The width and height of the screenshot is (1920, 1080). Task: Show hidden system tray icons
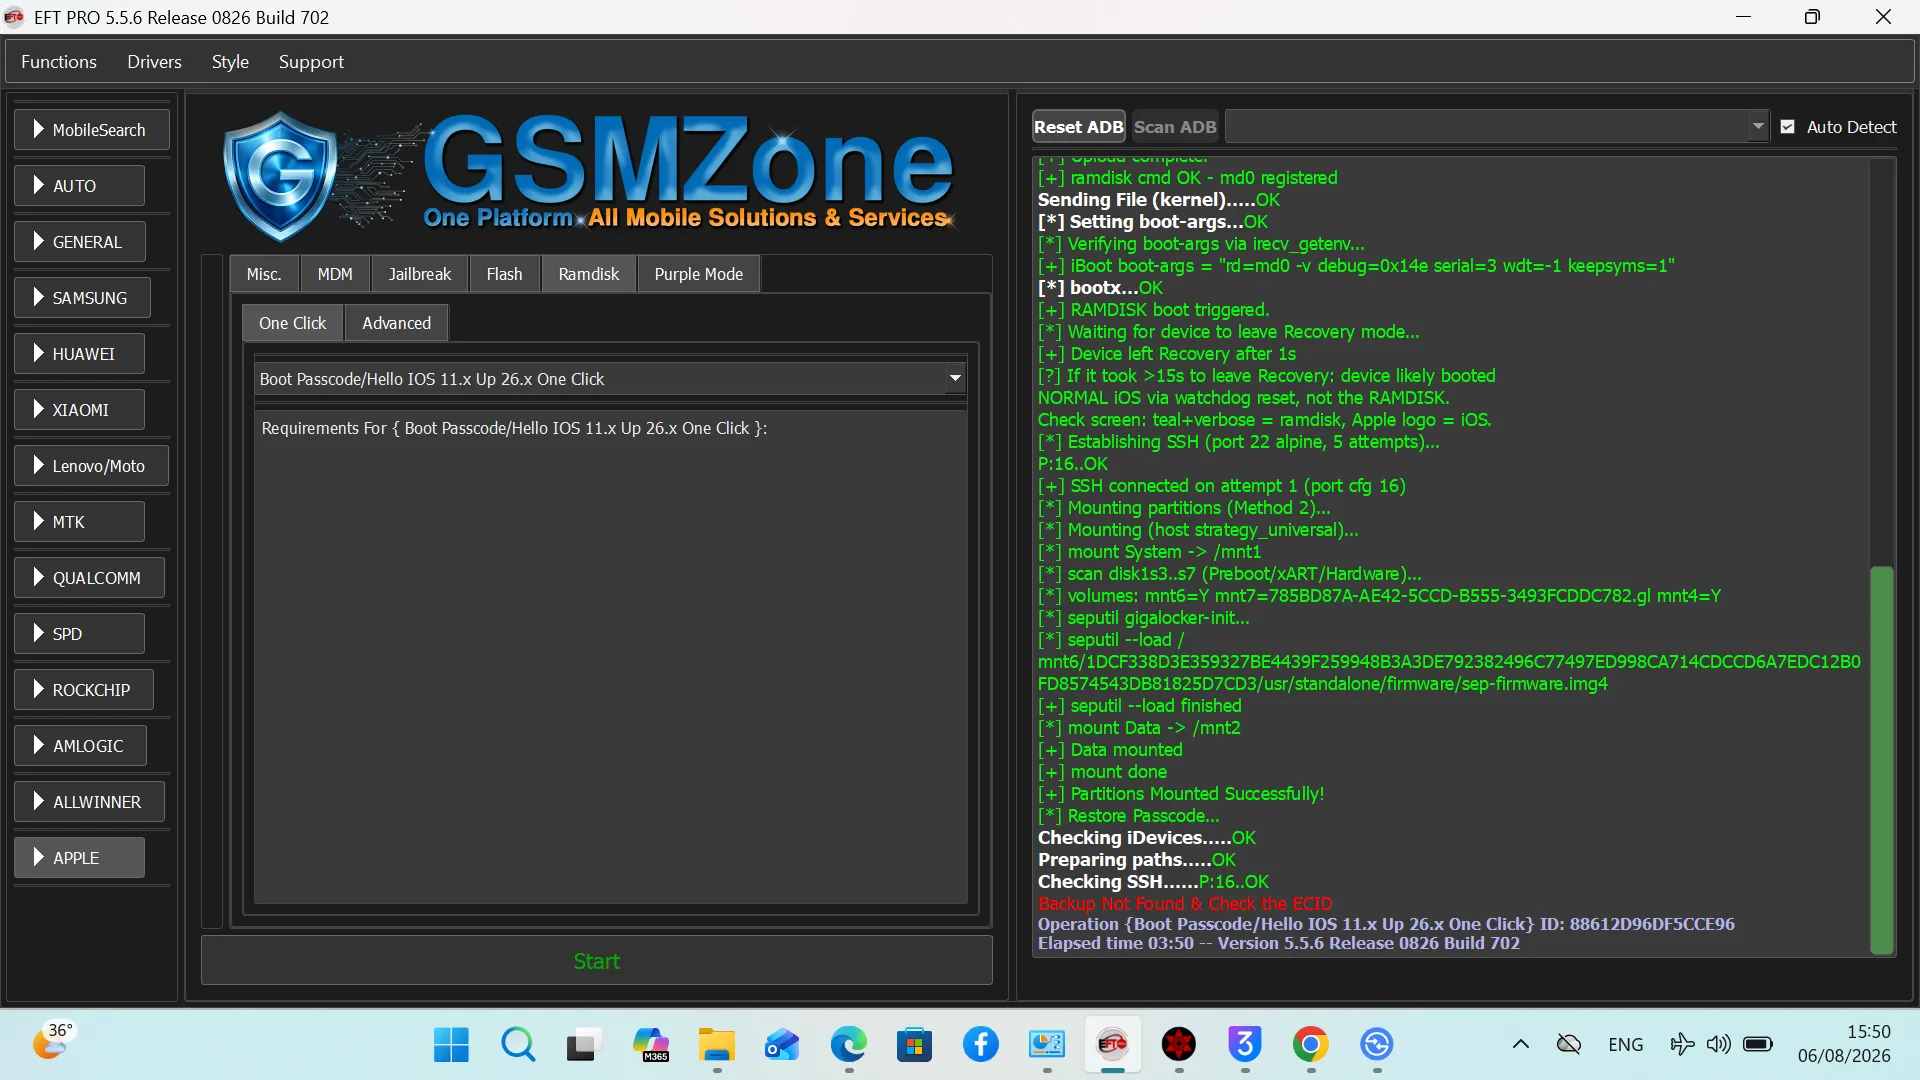pyautogui.click(x=1521, y=1045)
